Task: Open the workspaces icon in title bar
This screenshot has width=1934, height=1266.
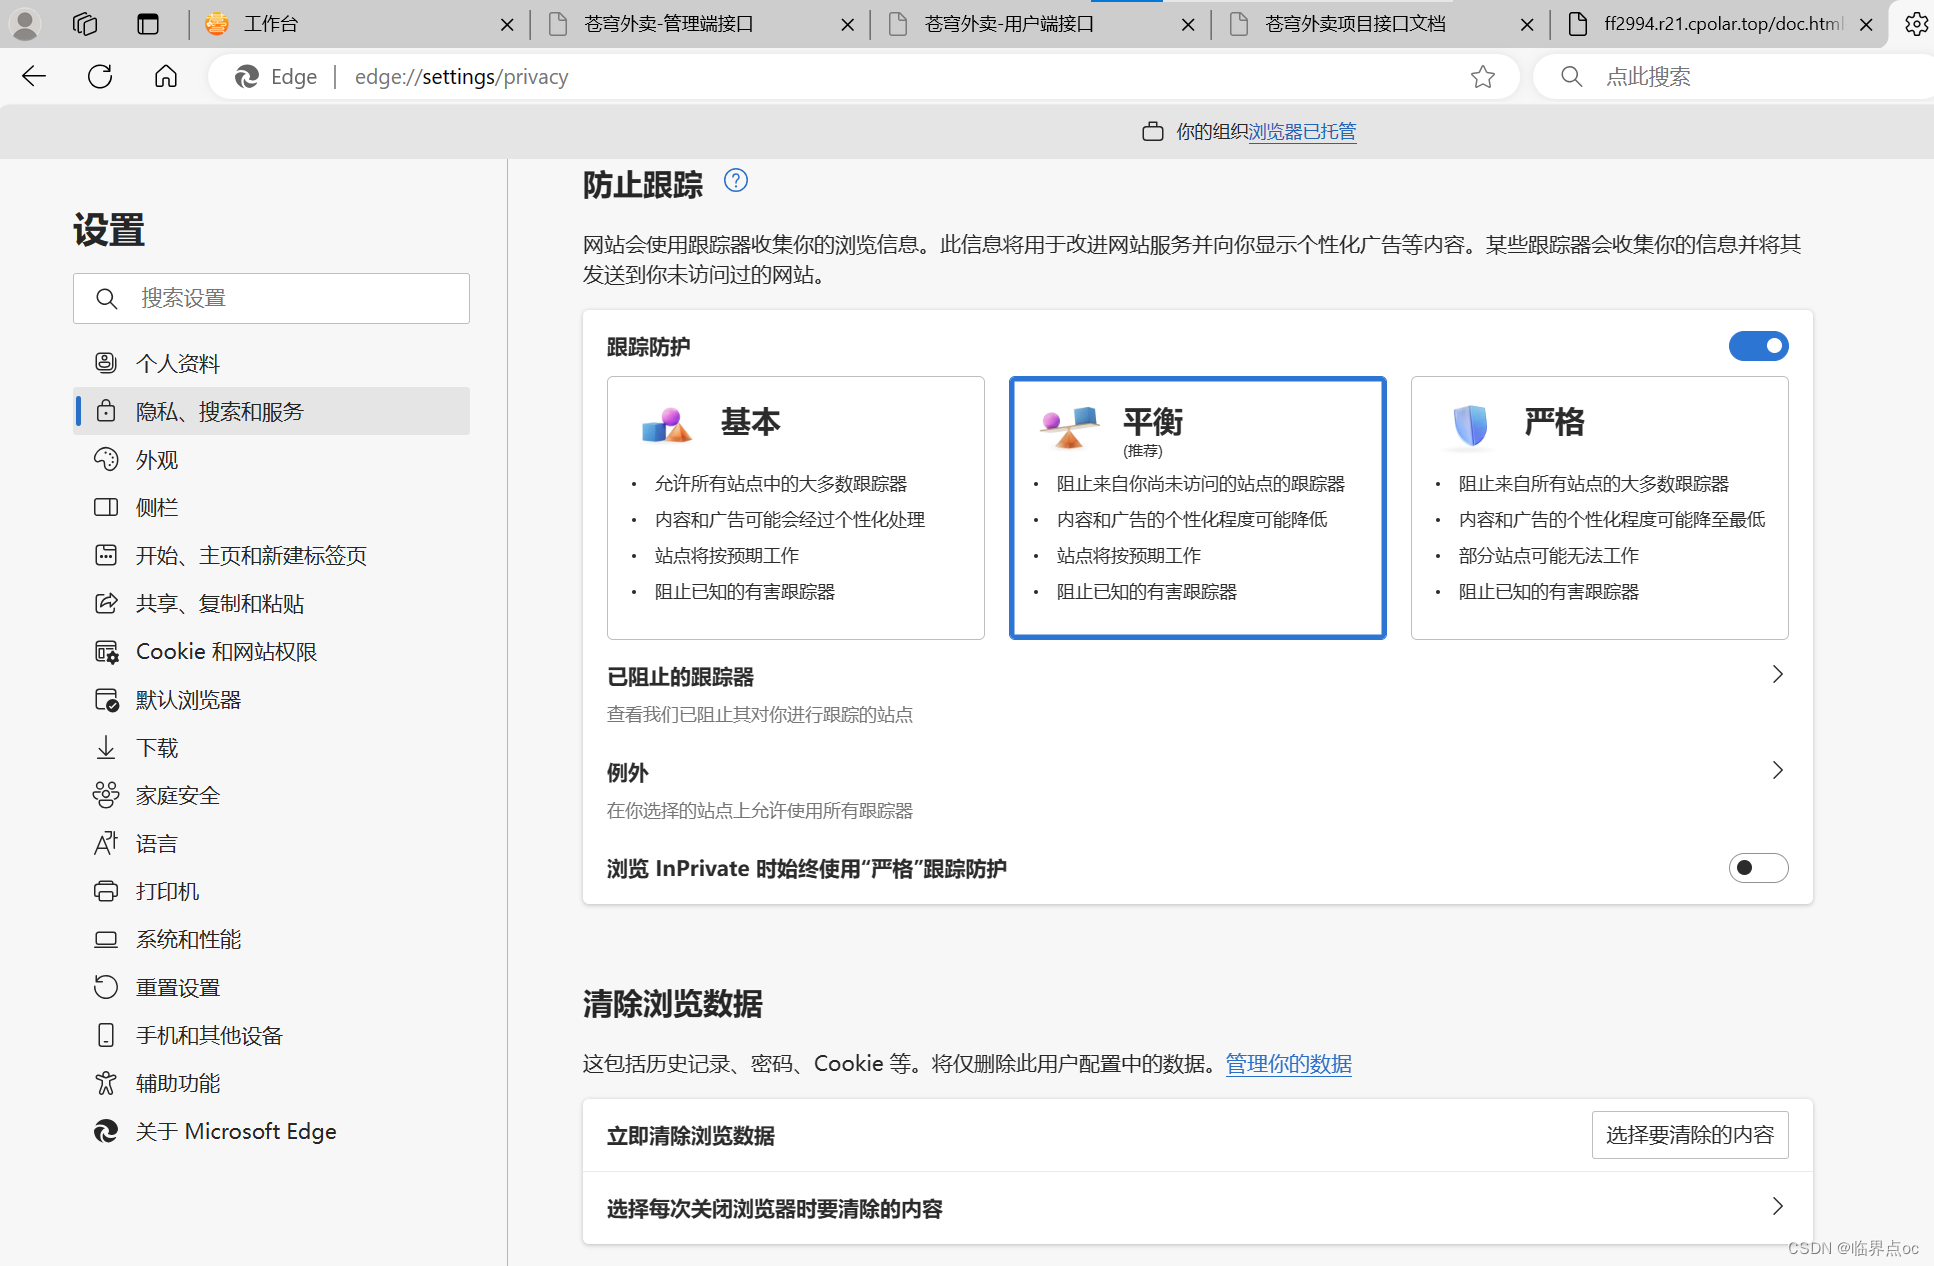Action: click(85, 24)
